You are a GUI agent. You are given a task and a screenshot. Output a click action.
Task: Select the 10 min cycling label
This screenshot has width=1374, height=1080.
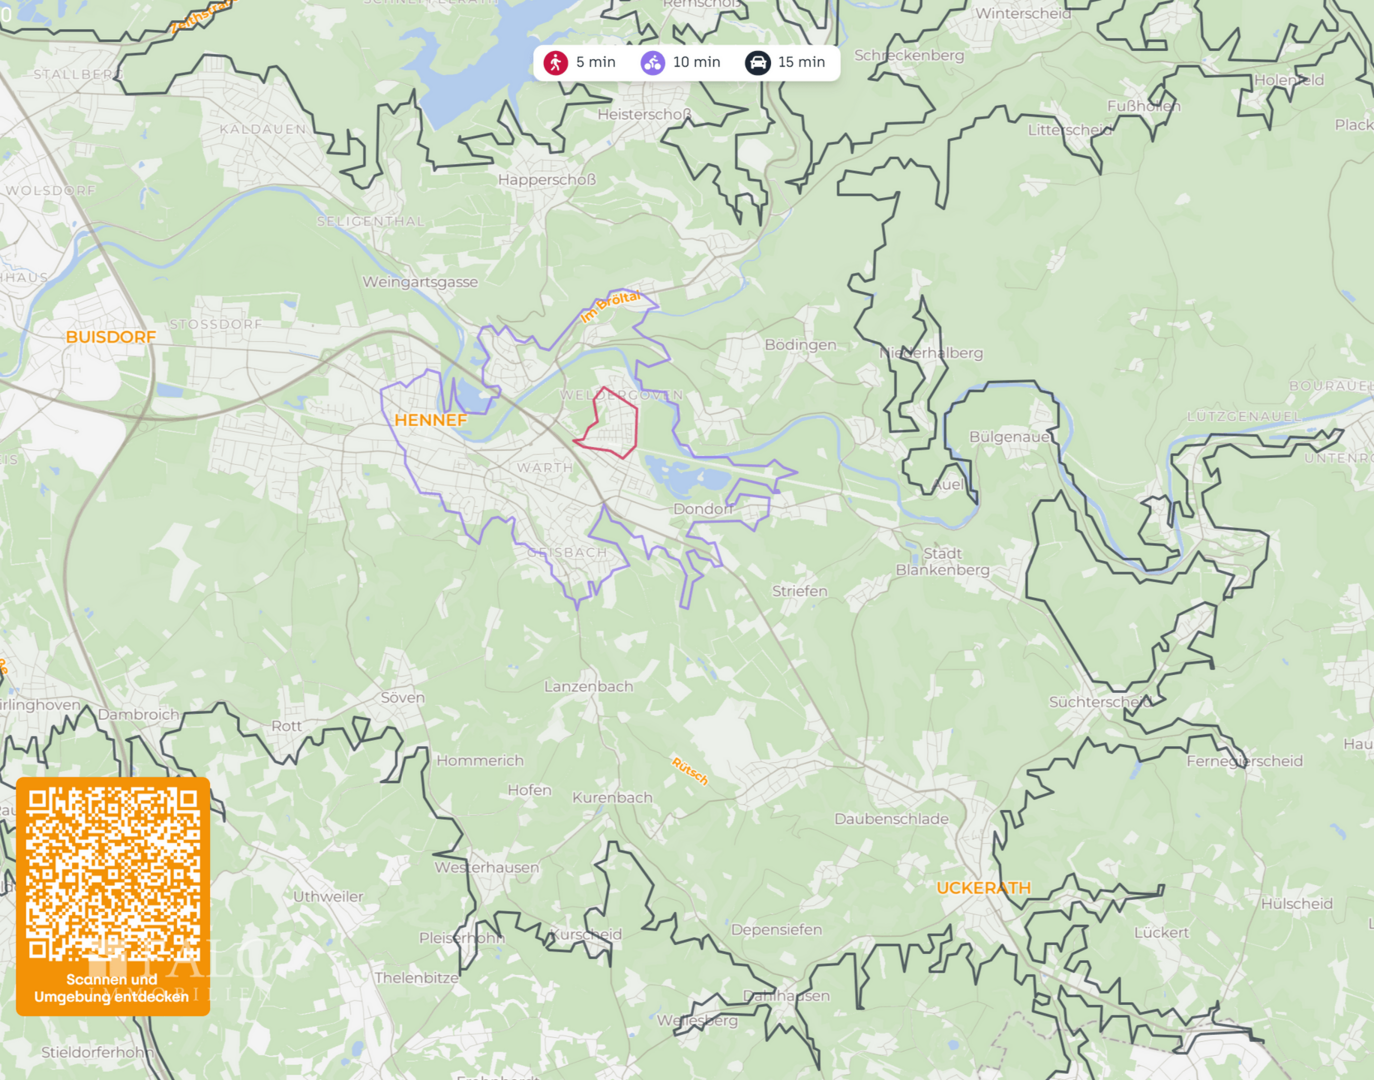697,62
